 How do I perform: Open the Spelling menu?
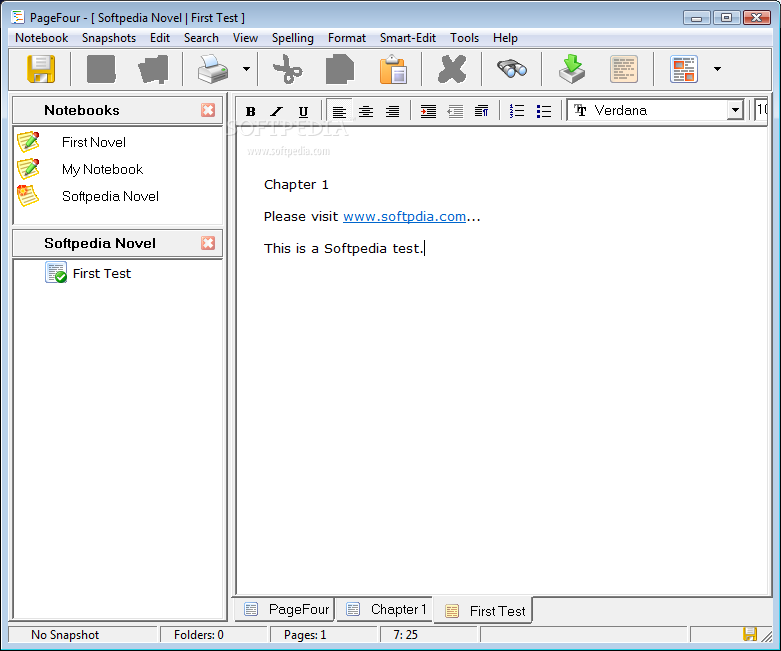coord(292,38)
